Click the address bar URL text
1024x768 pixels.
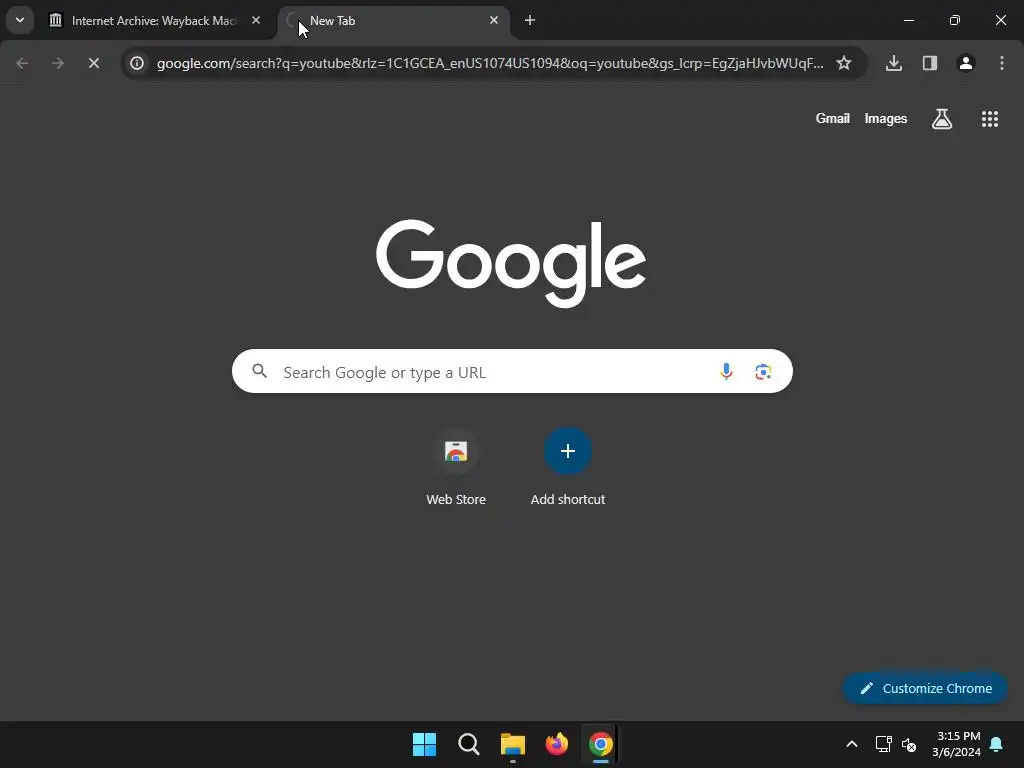point(490,63)
